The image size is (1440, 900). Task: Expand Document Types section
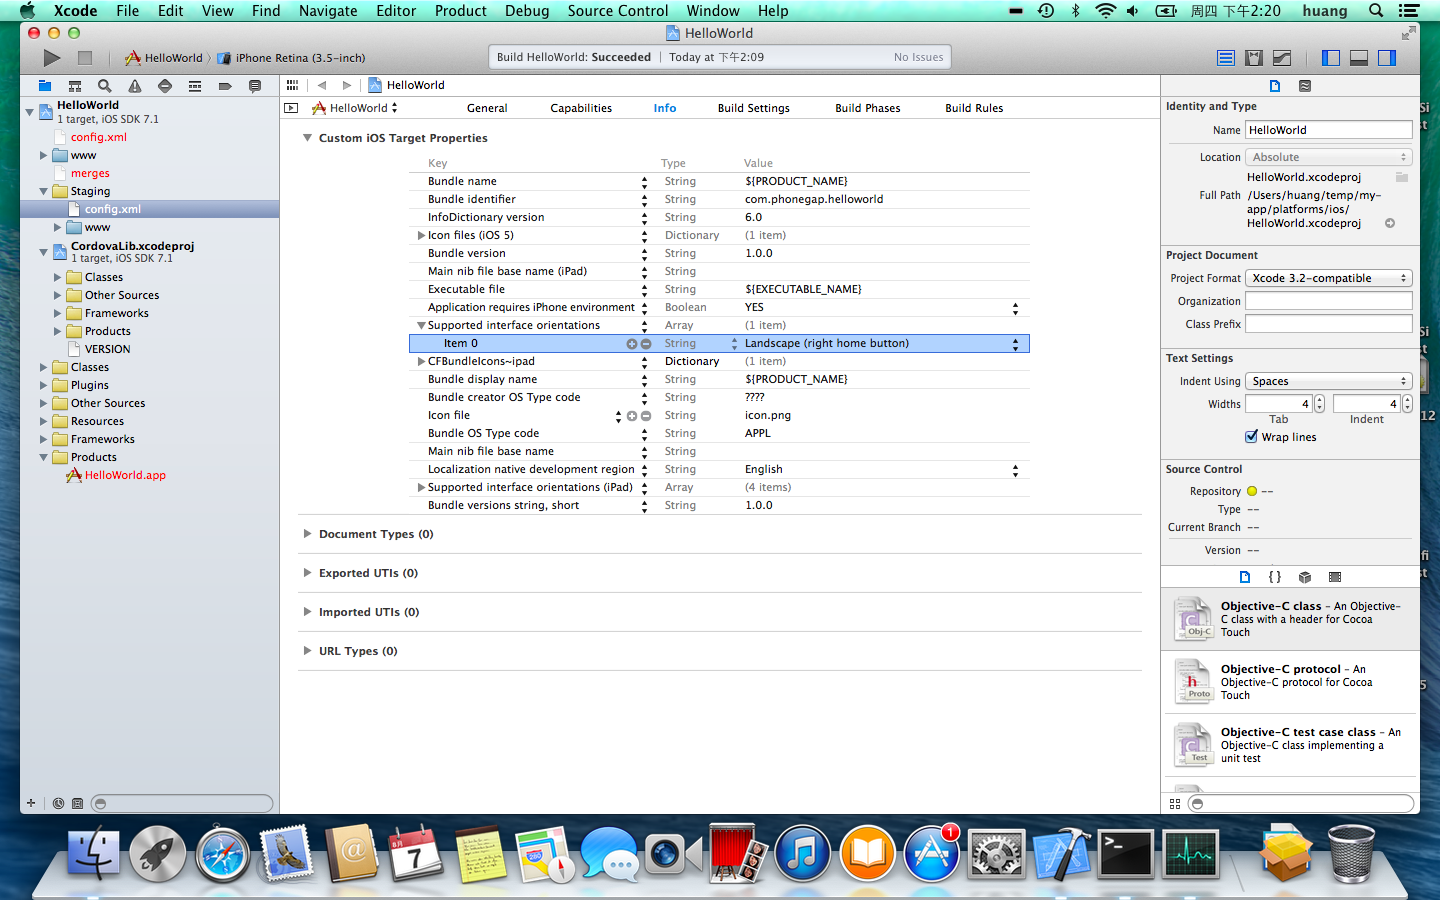point(307,534)
